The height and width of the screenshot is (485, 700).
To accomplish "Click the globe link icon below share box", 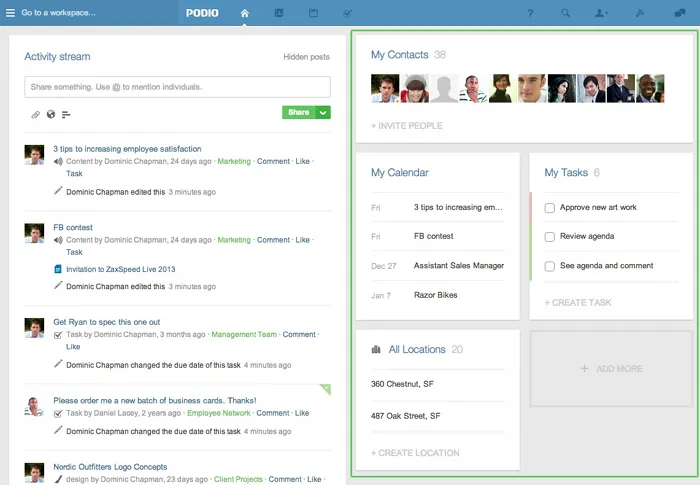I will point(51,114).
